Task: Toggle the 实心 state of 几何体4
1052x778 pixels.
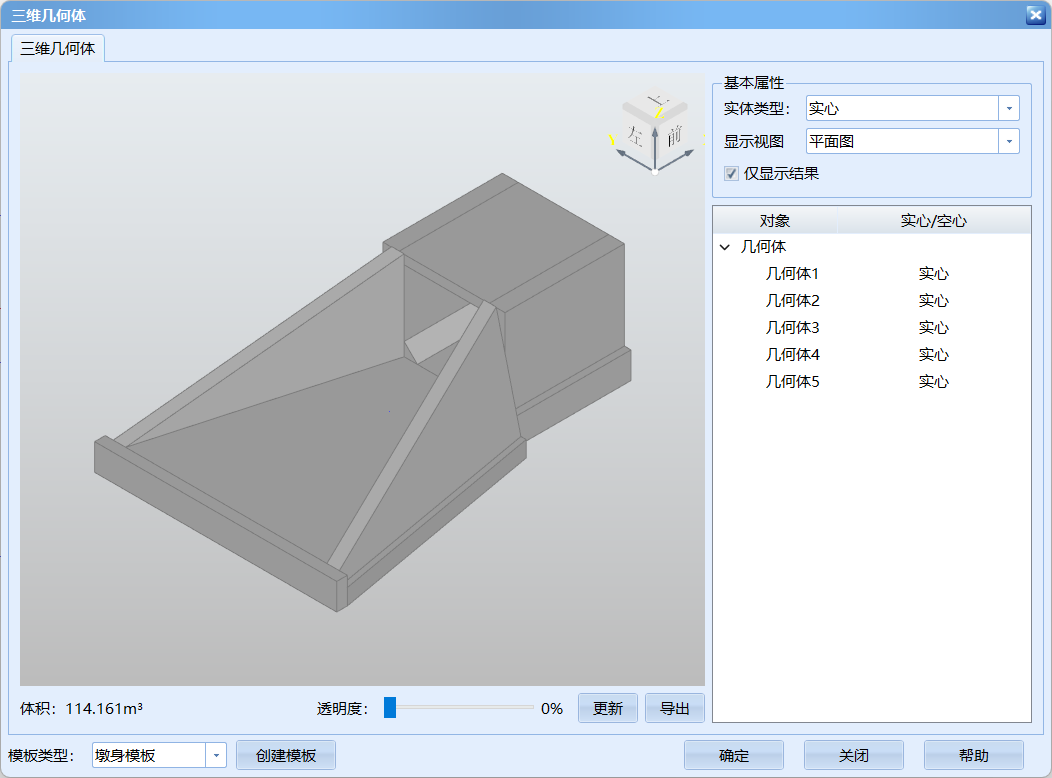Action: coord(933,354)
